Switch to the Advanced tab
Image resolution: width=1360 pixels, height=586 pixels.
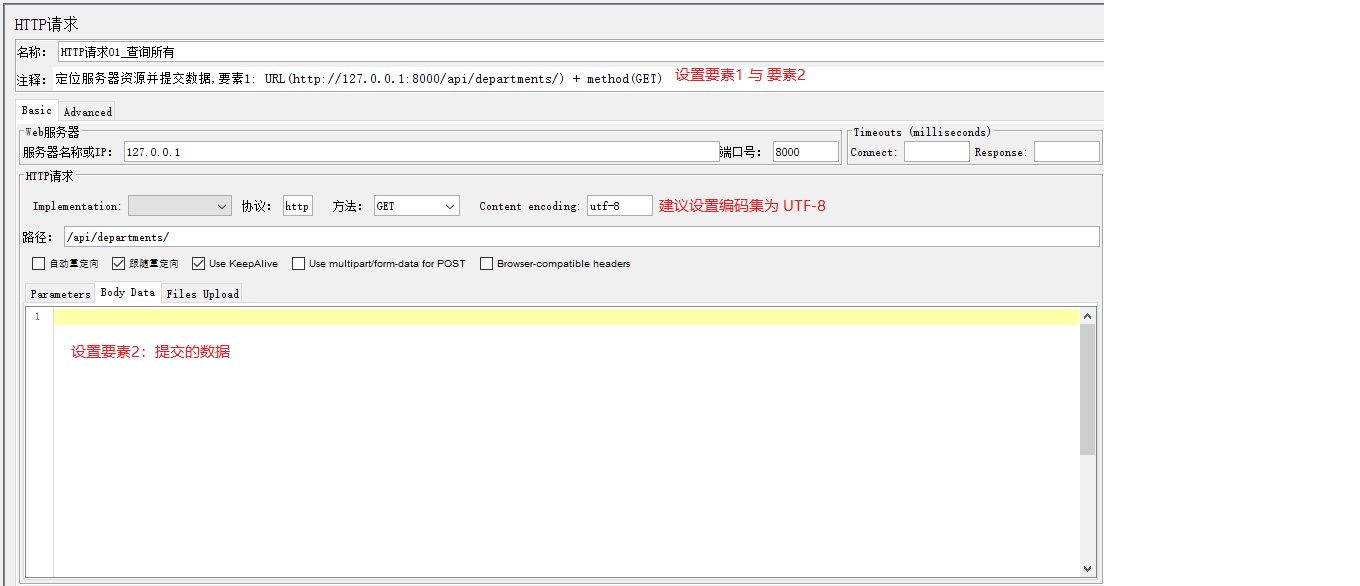tap(87, 112)
